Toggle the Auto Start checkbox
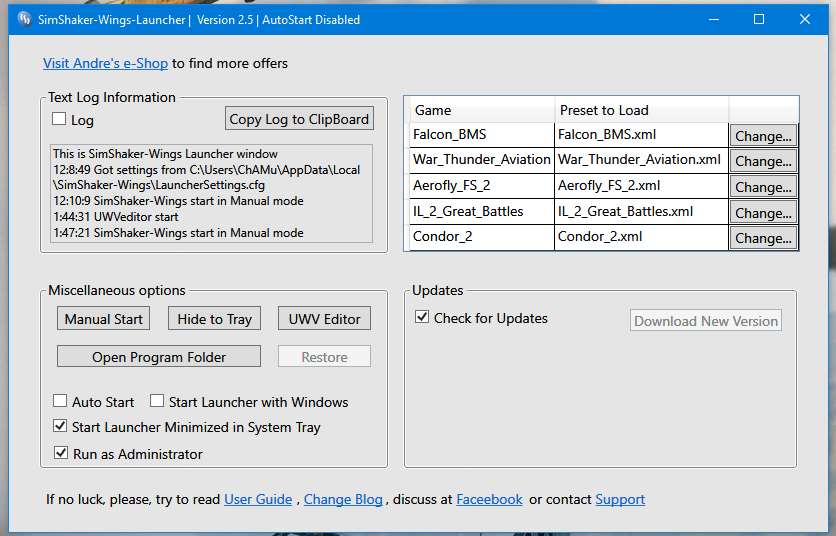The height and width of the screenshot is (536, 836). tap(60, 401)
